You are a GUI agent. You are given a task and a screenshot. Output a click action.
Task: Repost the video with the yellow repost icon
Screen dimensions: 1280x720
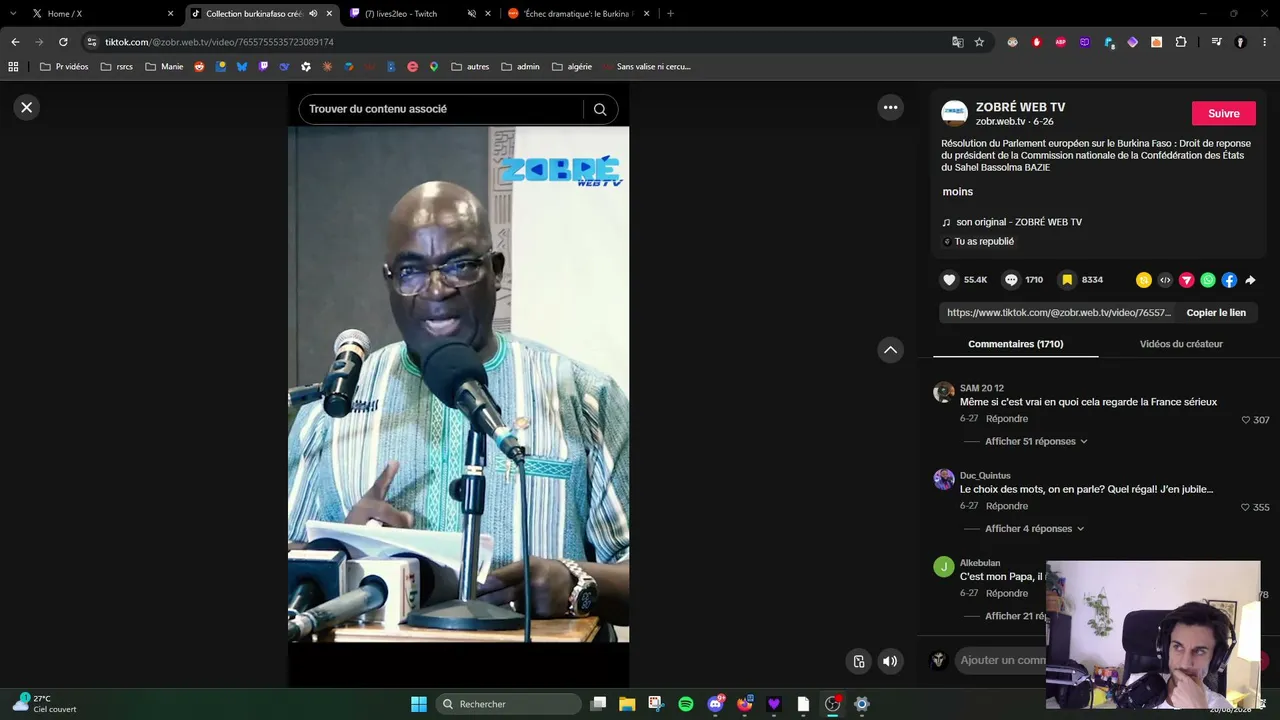(x=1143, y=280)
